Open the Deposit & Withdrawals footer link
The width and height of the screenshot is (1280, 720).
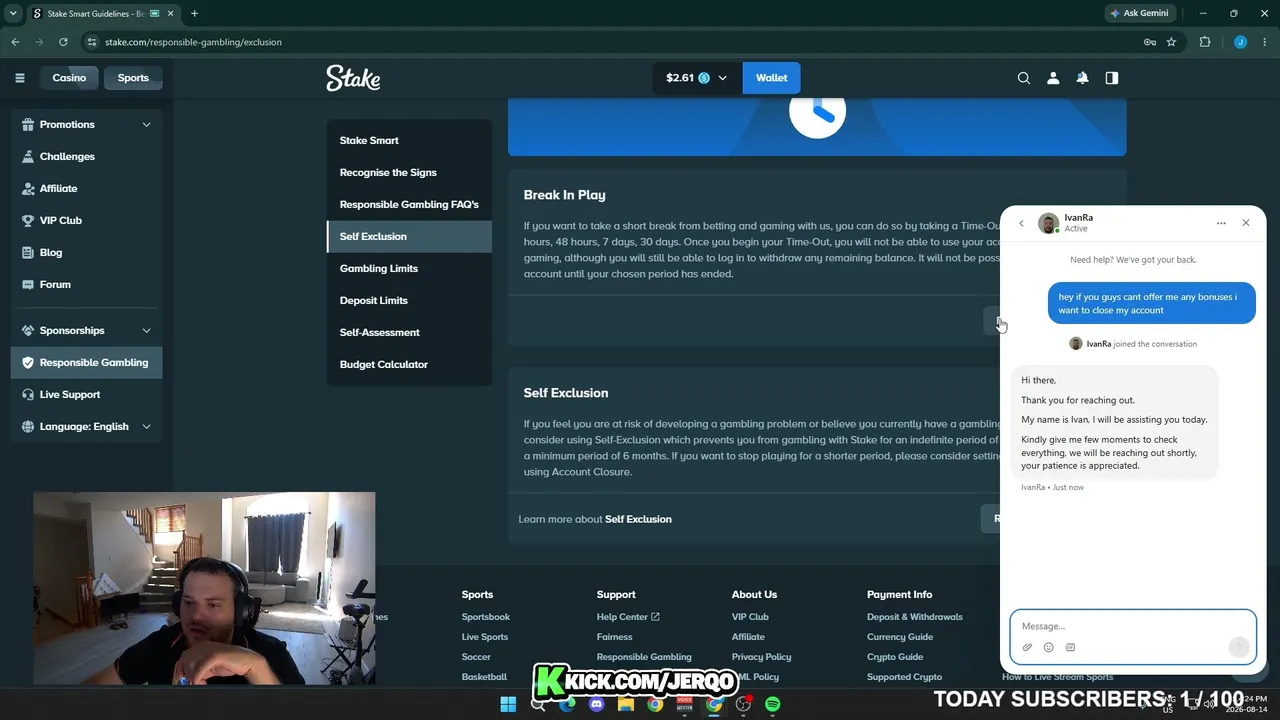pos(914,617)
